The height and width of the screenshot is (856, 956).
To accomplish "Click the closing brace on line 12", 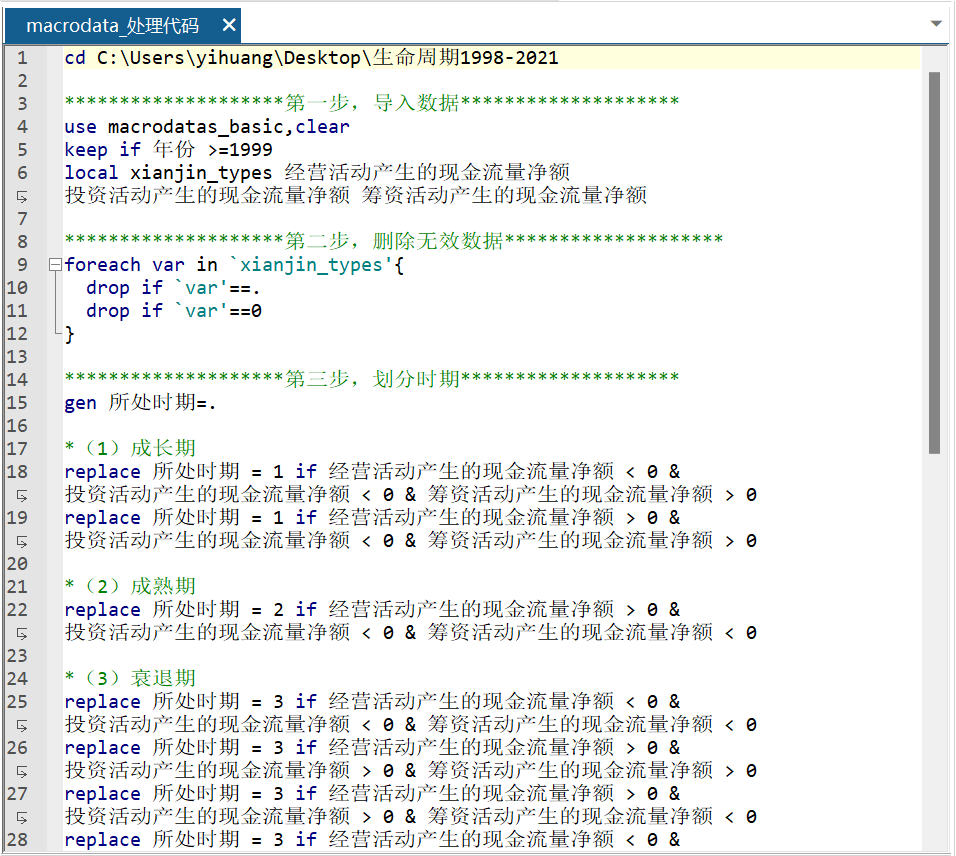I will pyautogui.click(x=70, y=334).
